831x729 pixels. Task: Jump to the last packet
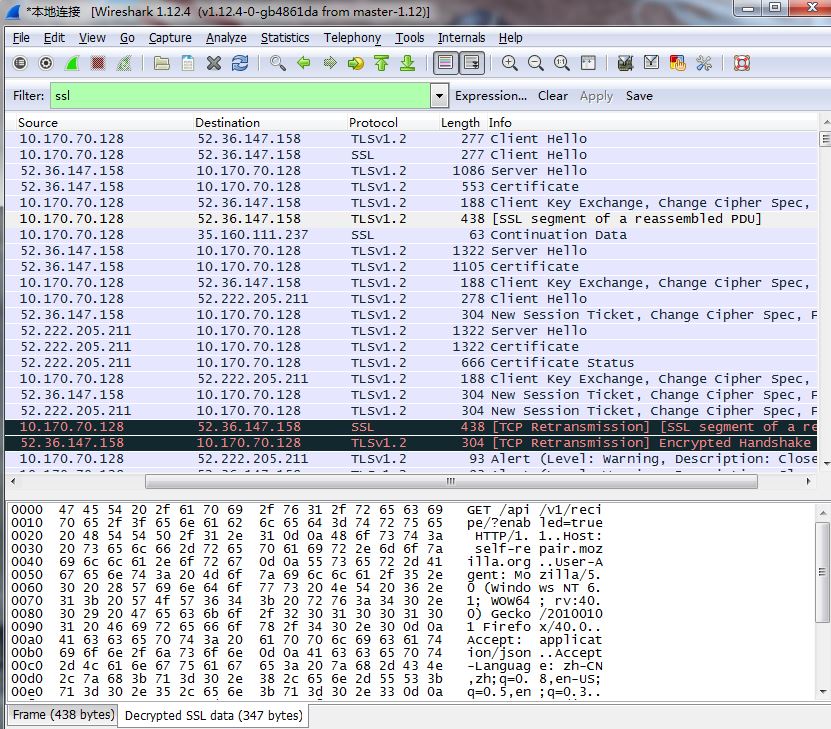(x=408, y=63)
